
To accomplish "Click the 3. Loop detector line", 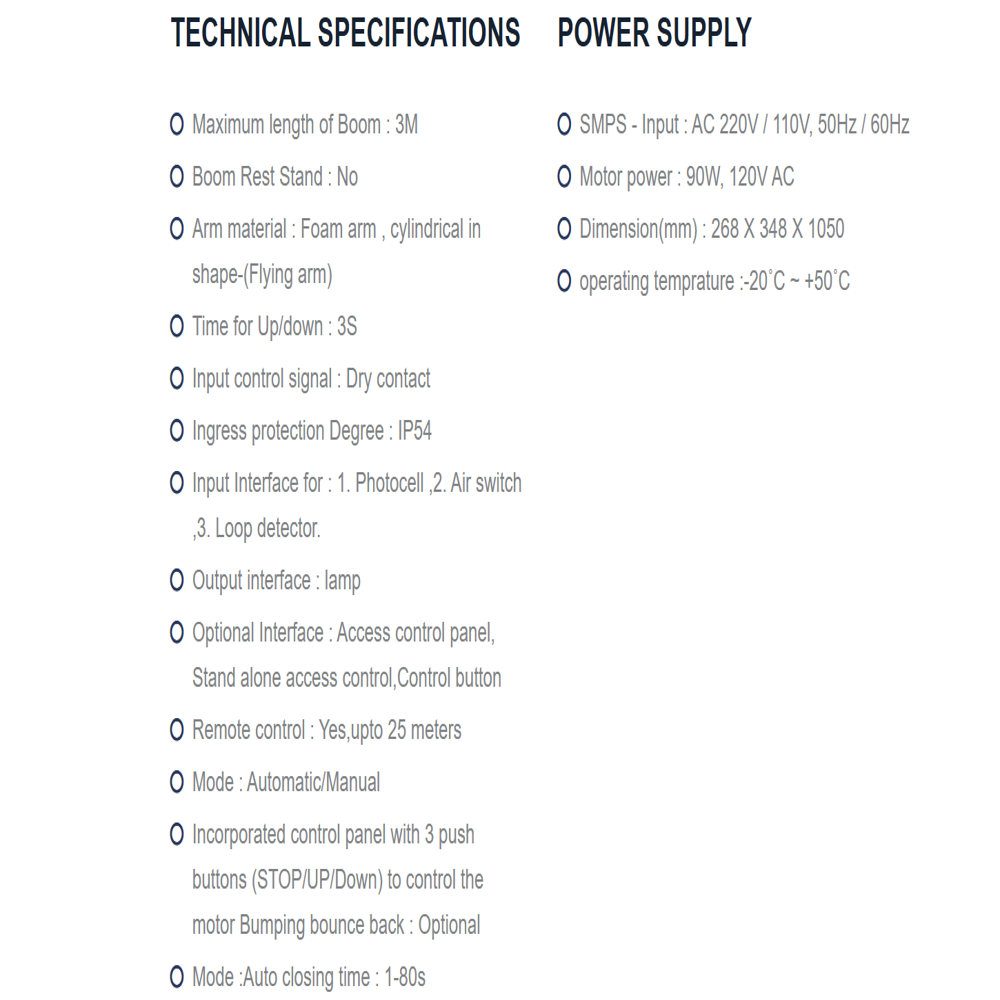I will coord(256,528).
